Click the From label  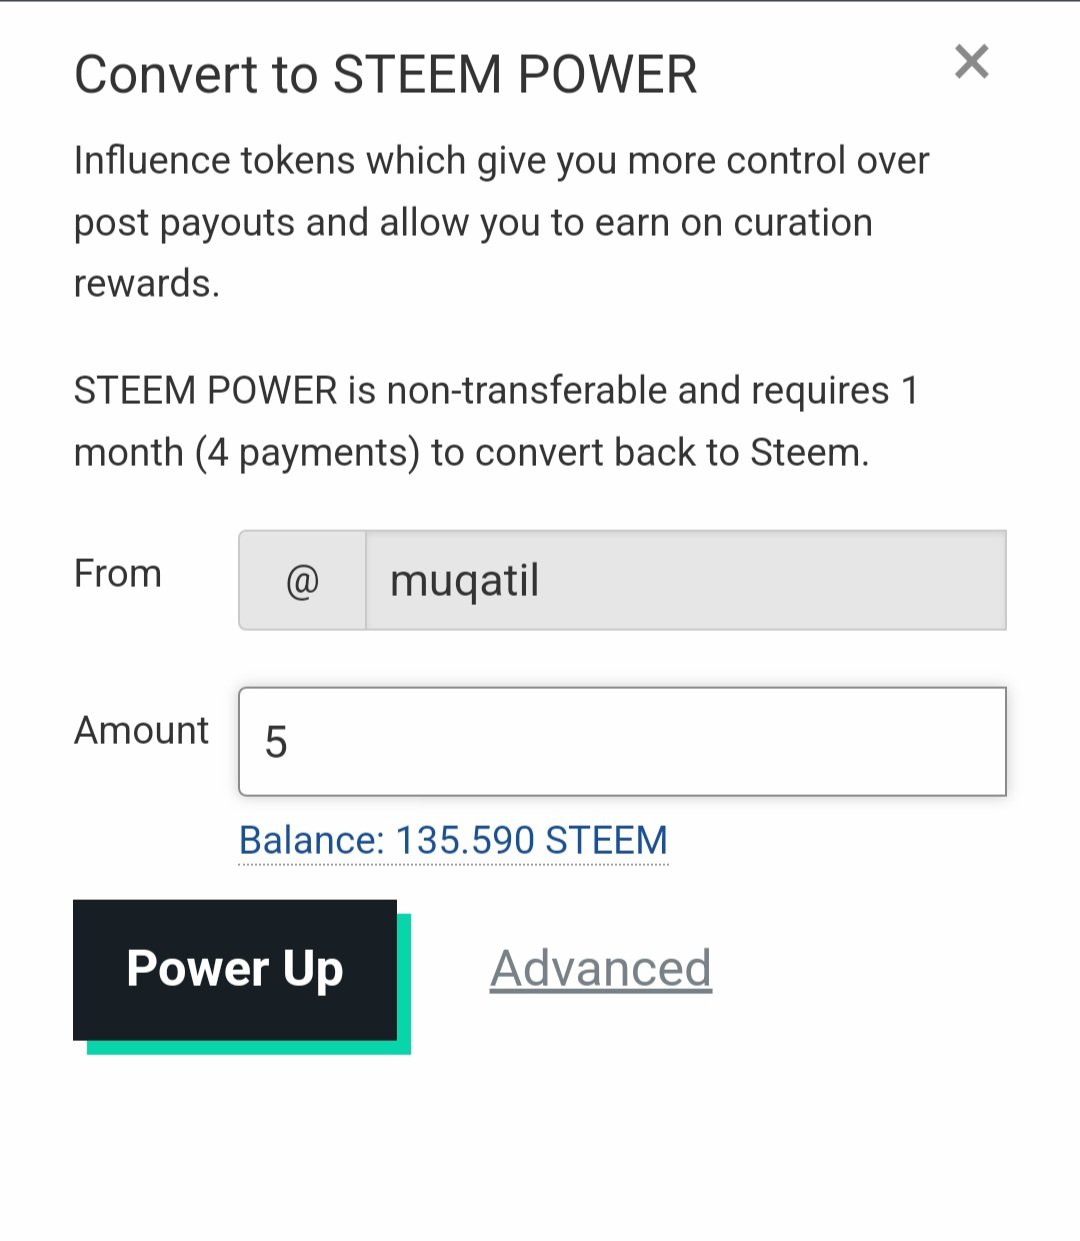click(x=118, y=574)
